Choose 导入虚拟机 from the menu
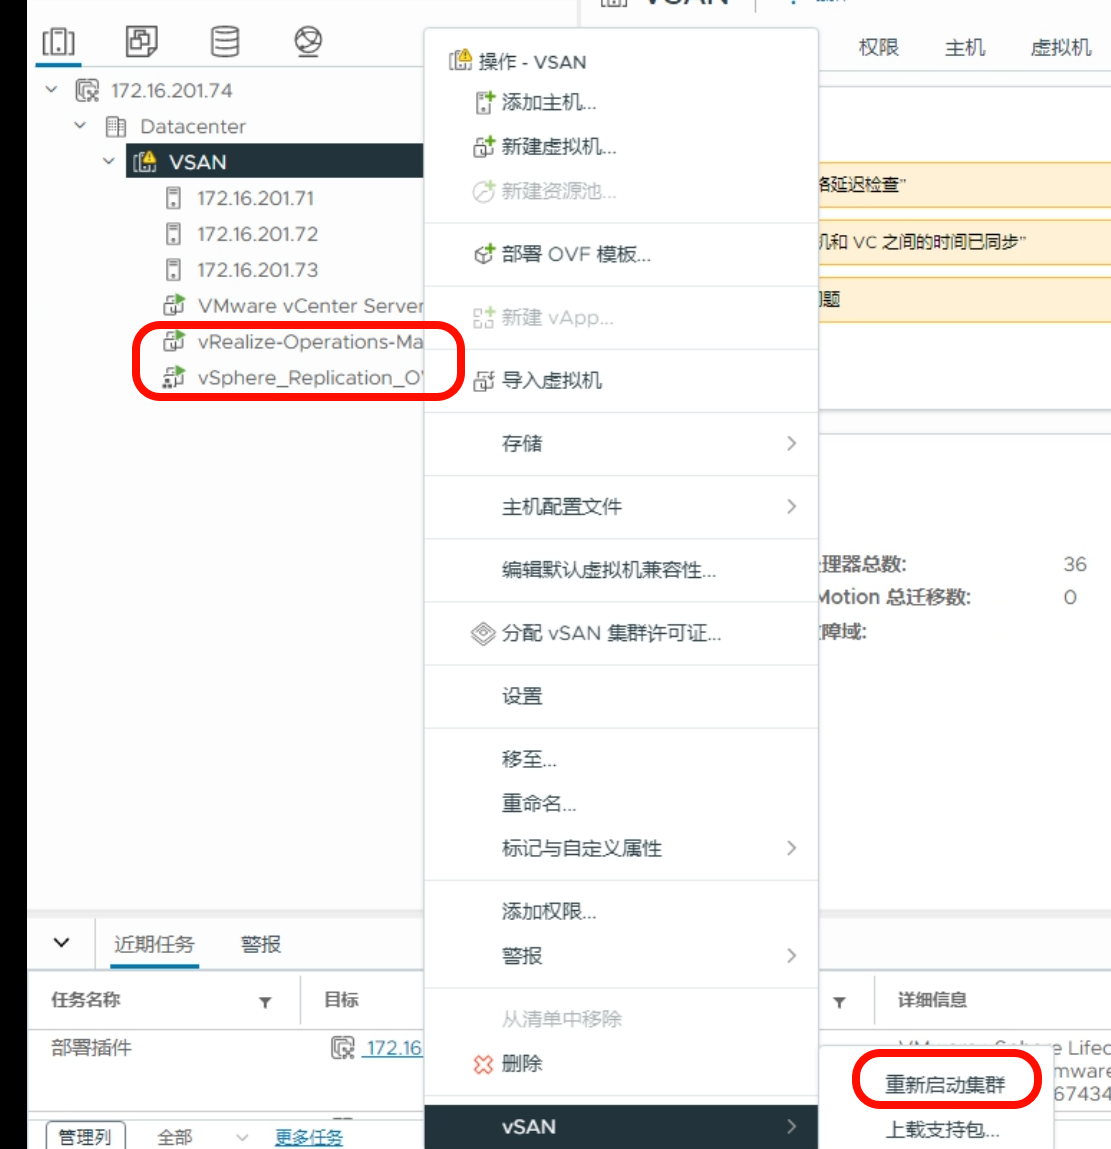 (x=552, y=381)
